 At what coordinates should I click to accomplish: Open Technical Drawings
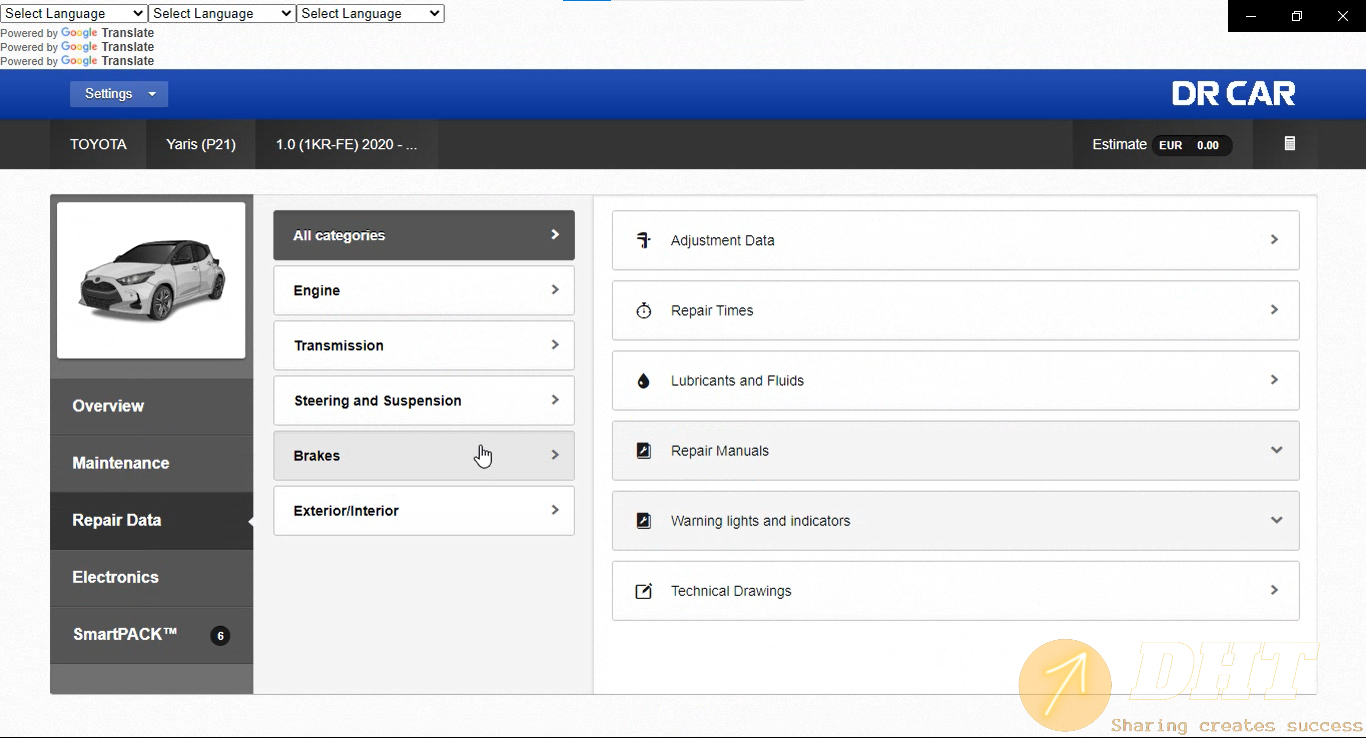coord(955,590)
